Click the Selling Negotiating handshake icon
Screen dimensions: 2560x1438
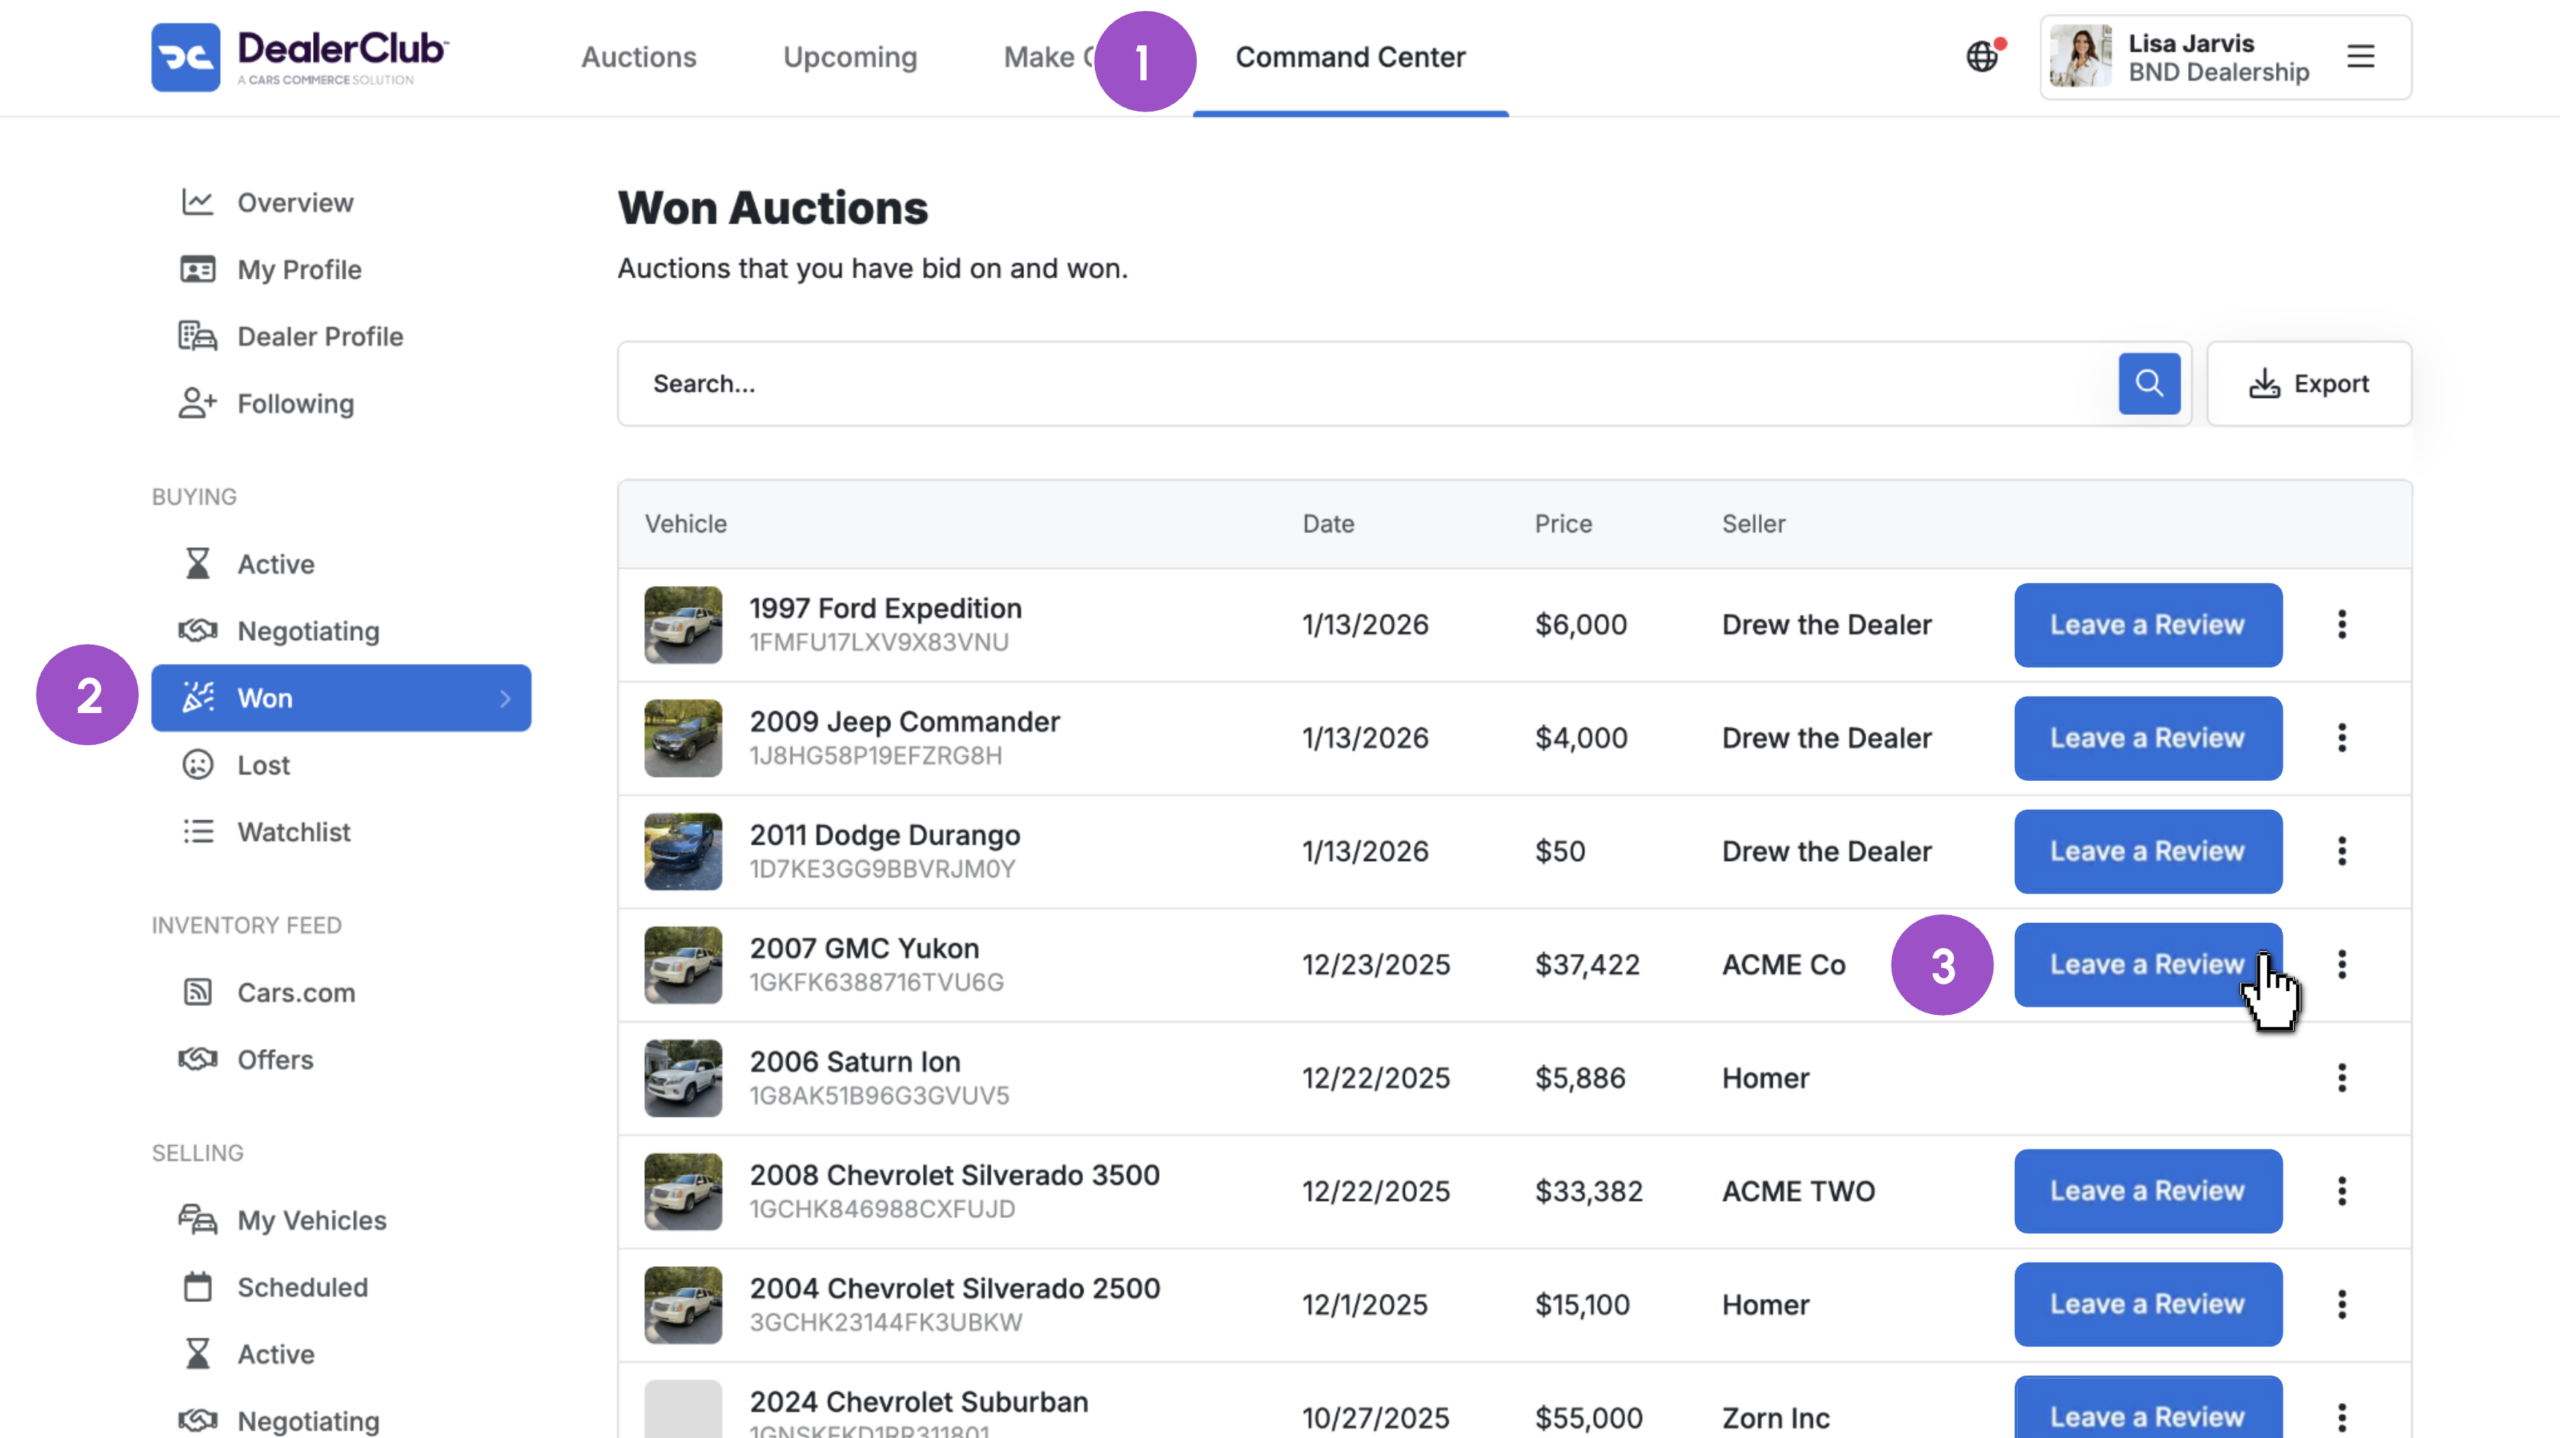[198, 1421]
